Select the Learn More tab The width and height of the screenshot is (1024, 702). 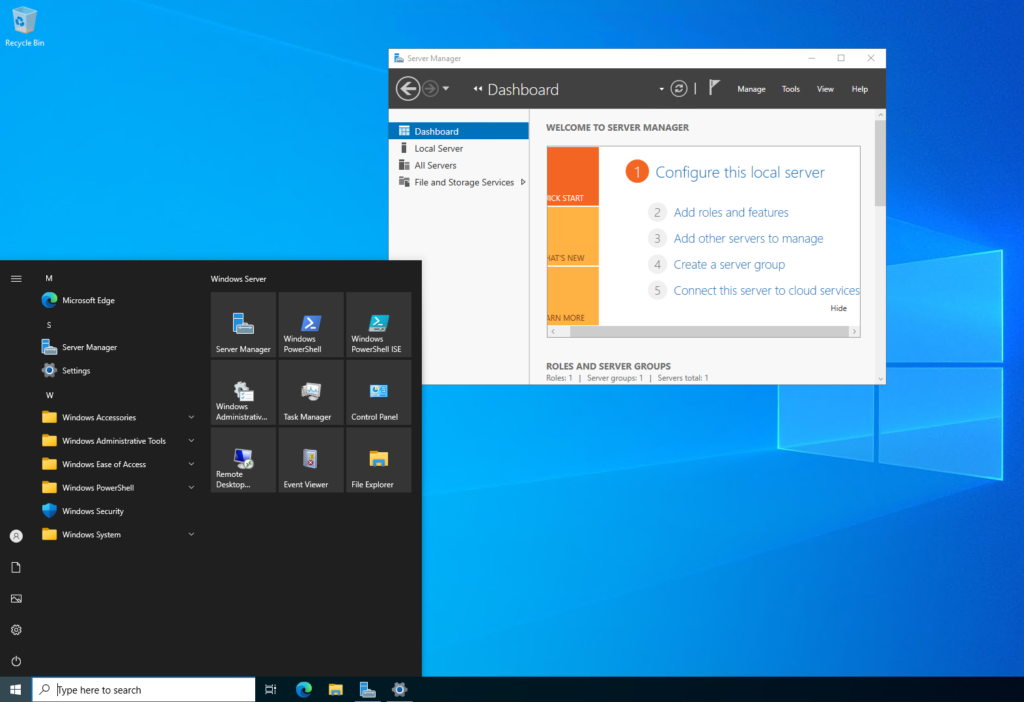pos(573,296)
